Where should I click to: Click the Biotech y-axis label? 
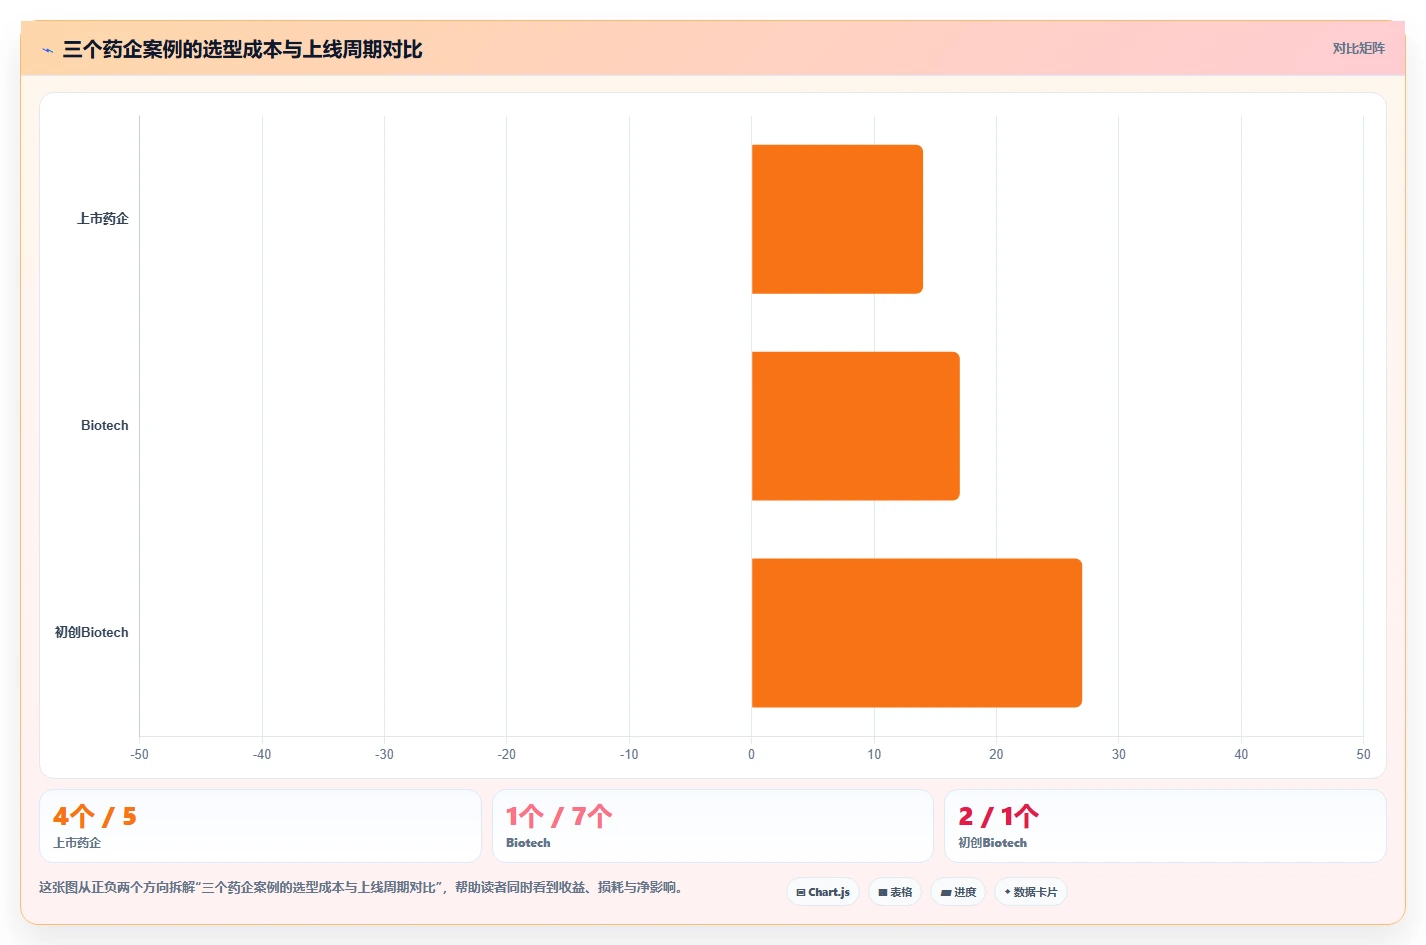(105, 425)
